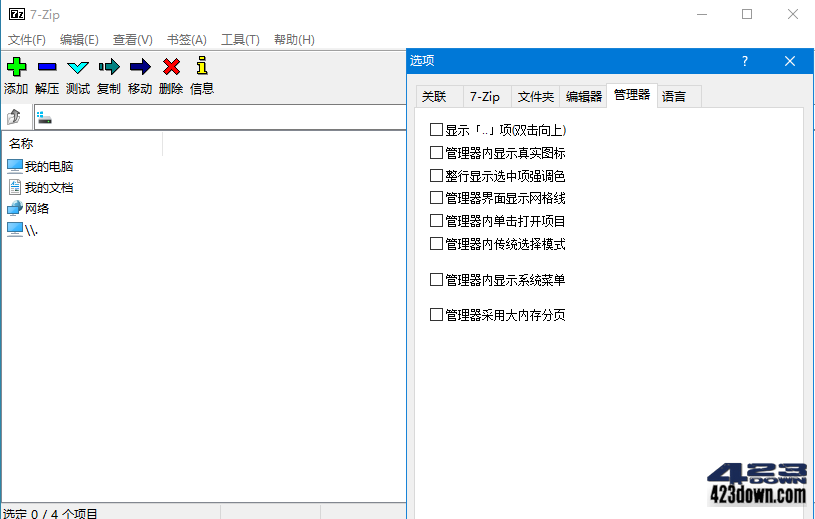The image size is (815, 519).
Task: Toggle 管理器采用大内存分页 checkbox
Action: 436,314
